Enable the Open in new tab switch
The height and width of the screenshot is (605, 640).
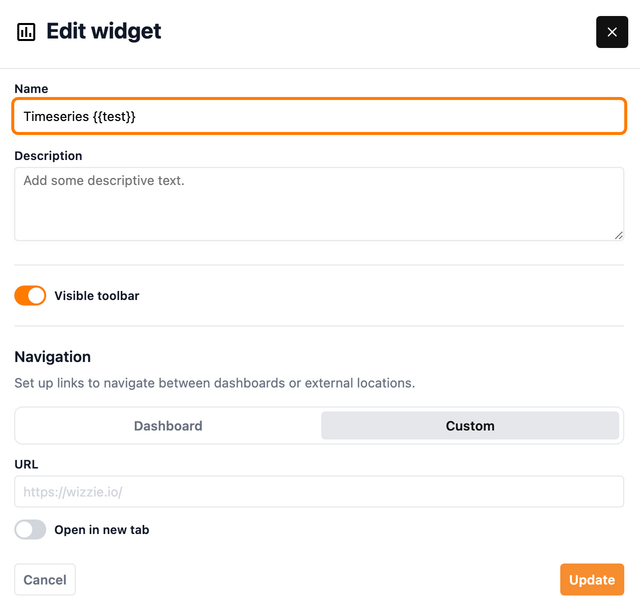coord(30,530)
